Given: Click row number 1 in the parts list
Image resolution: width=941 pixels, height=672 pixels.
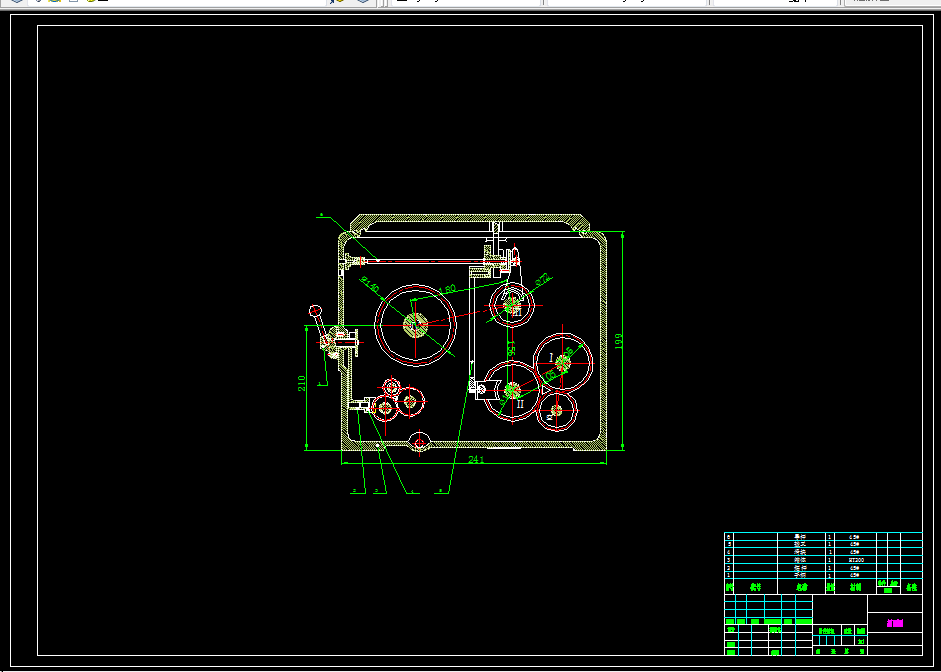Looking at the screenshot, I should (729, 575).
